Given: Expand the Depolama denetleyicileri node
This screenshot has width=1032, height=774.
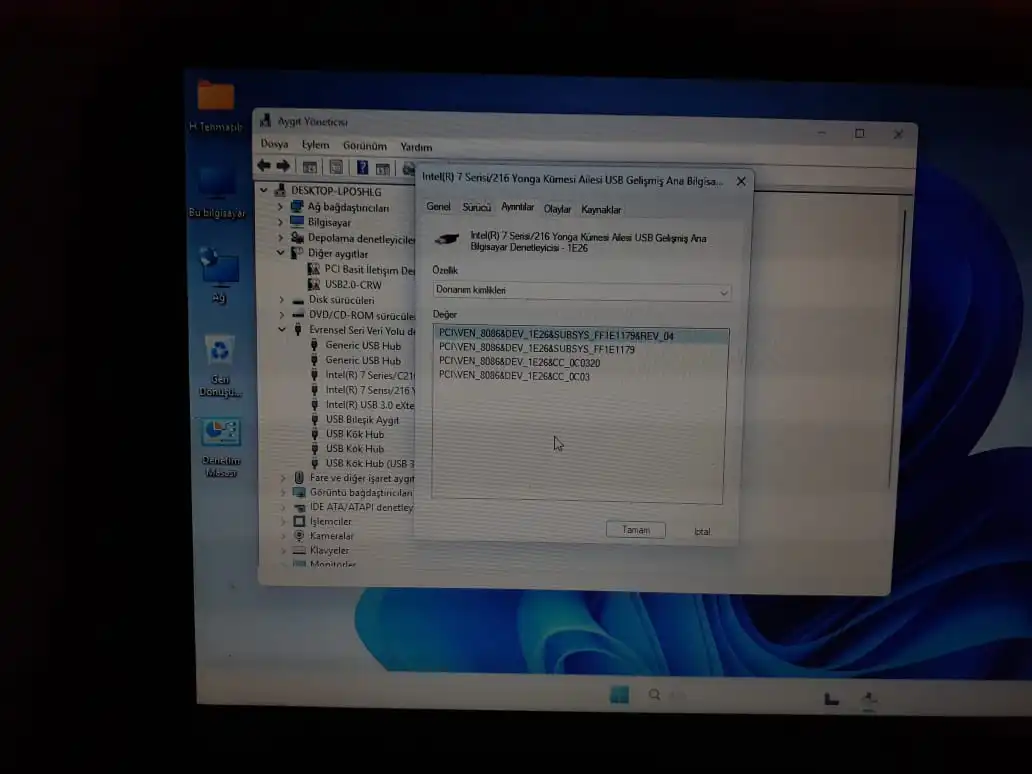Looking at the screenshot, I should coord(280,238).
